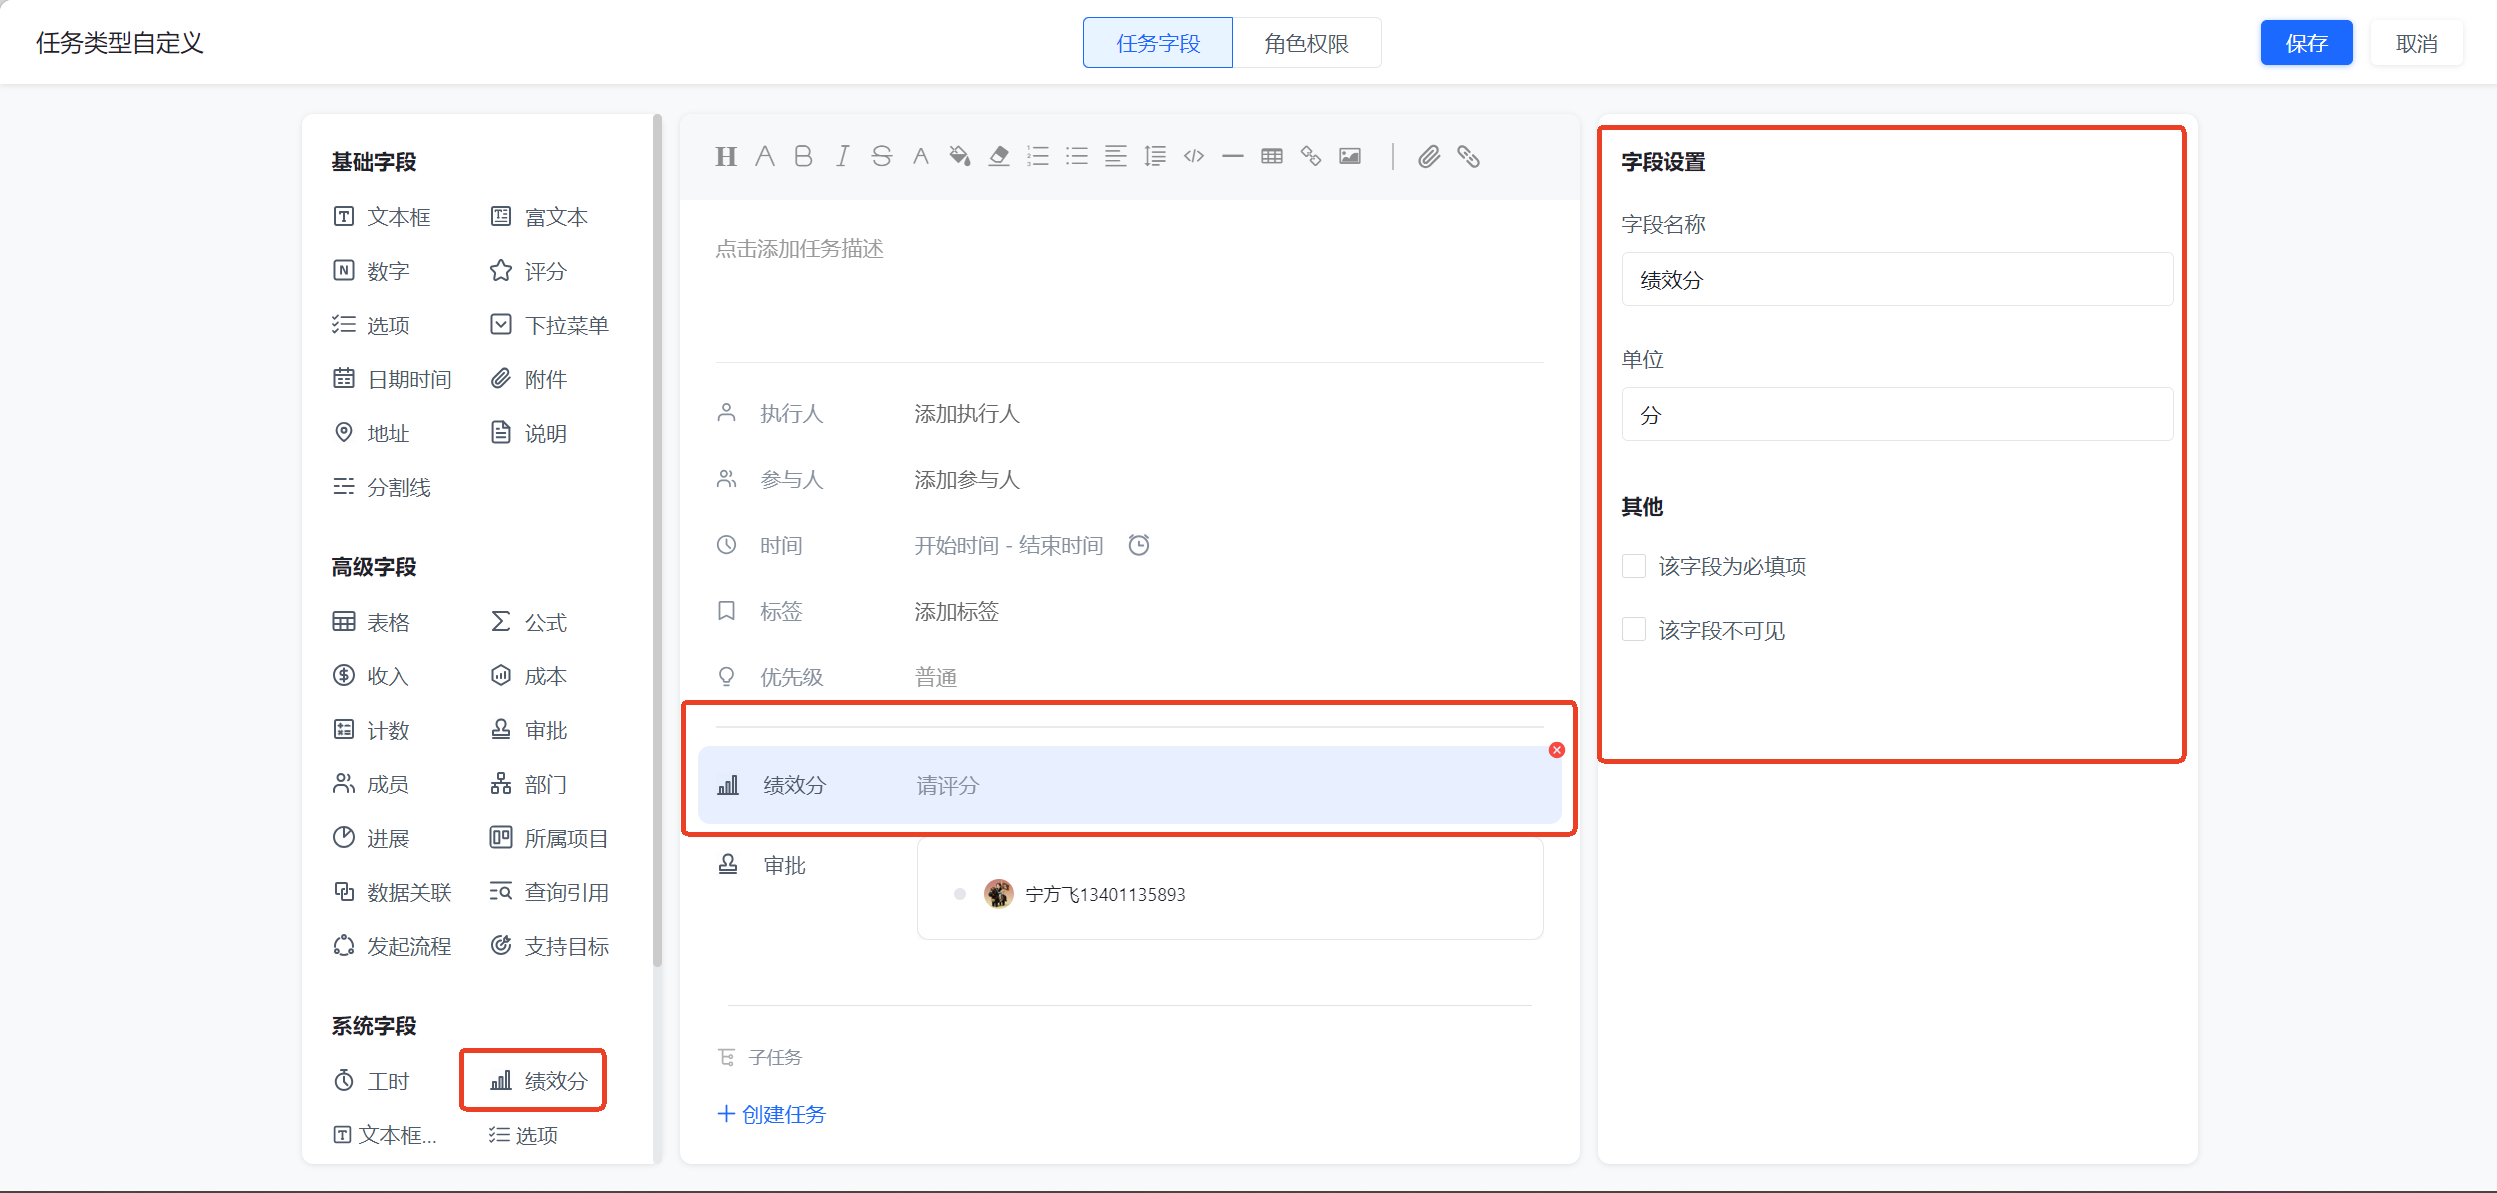Attach a file with the paperclip icon

pos(1429,156)
